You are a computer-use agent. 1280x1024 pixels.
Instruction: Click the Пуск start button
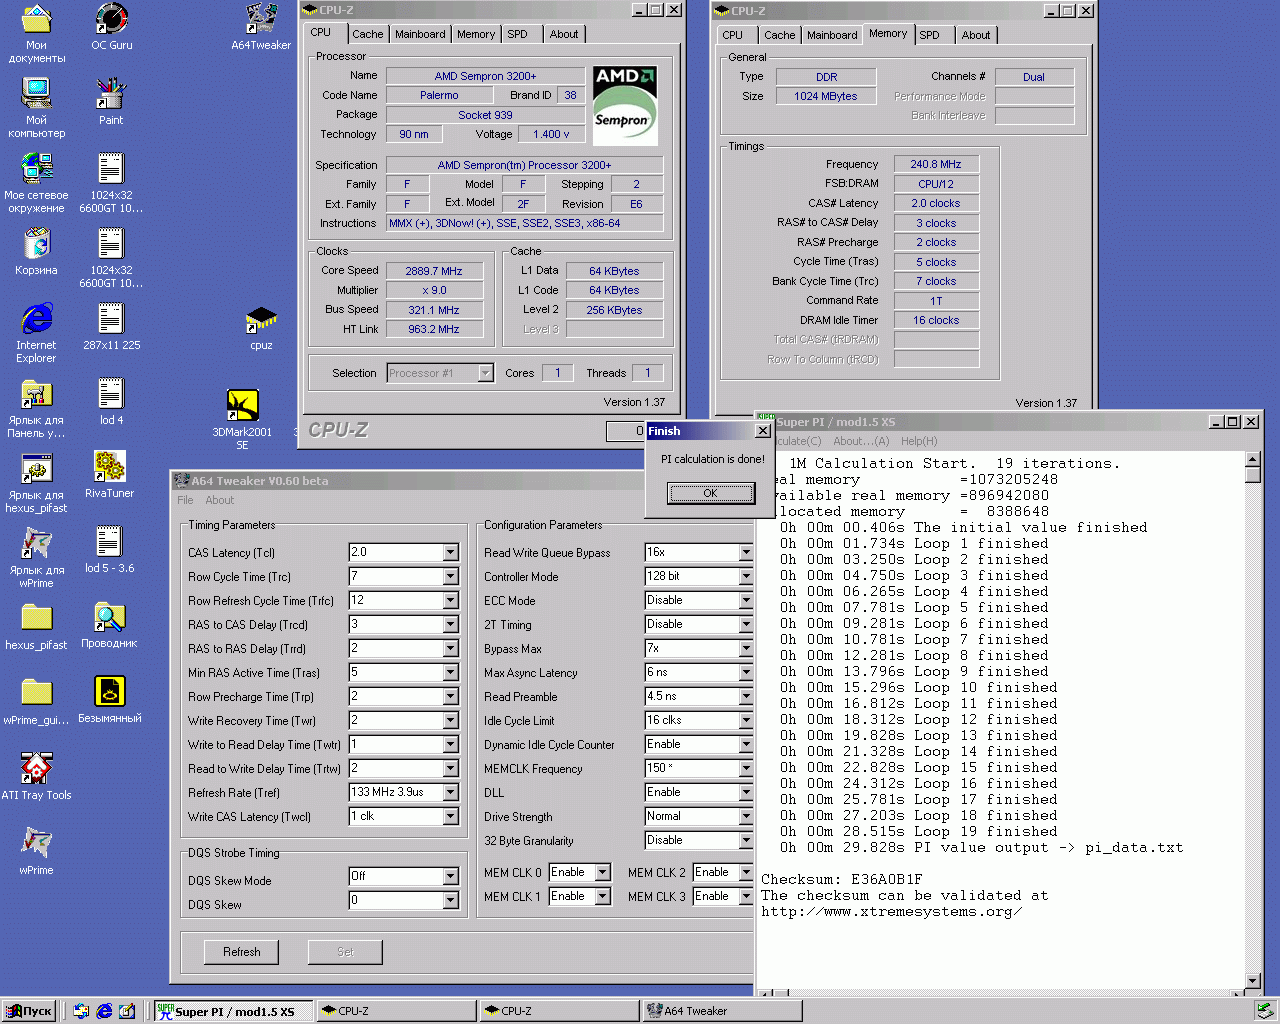(29, 1011)
